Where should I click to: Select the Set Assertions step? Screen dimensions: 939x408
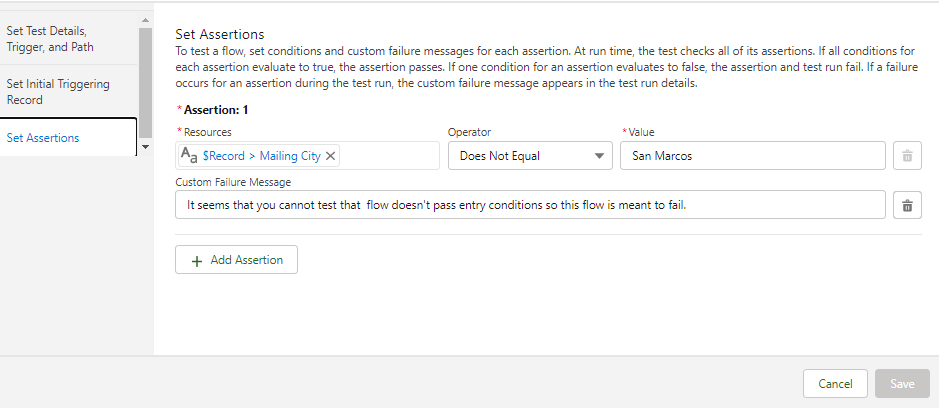tap(44, 138)
